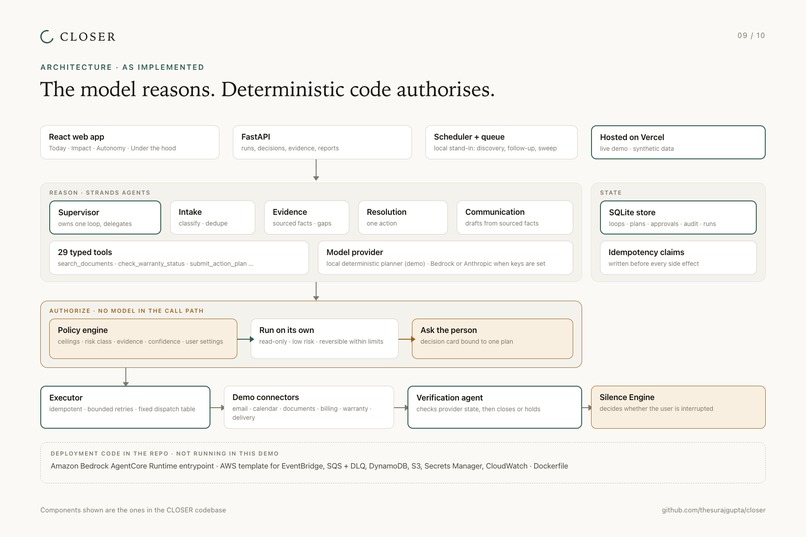Click the 09 / 10 page indicator
Screen dimensions: 806x537
751,35
